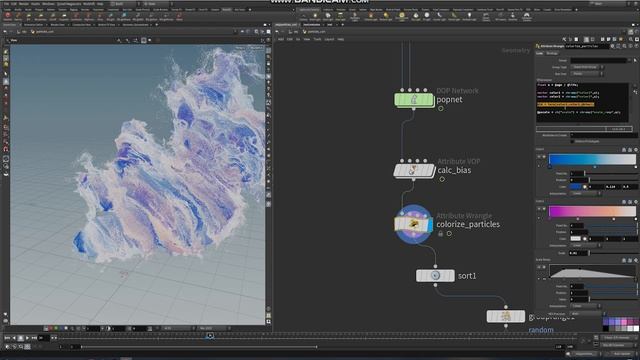
Task: Click particles_sim in the viewport path bar
Action: click(43, 31)
